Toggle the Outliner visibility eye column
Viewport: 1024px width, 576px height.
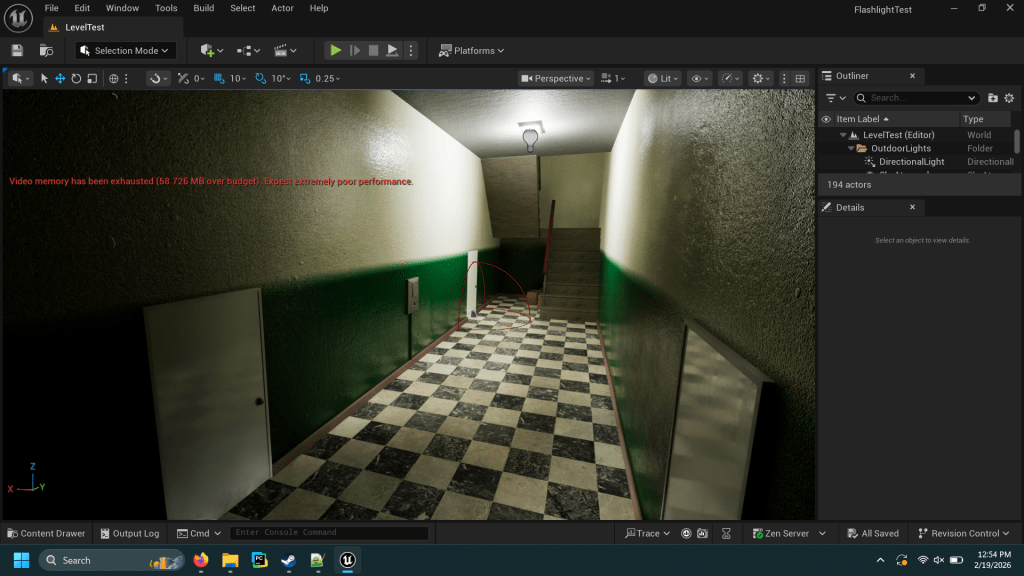[x=826, y=119]
